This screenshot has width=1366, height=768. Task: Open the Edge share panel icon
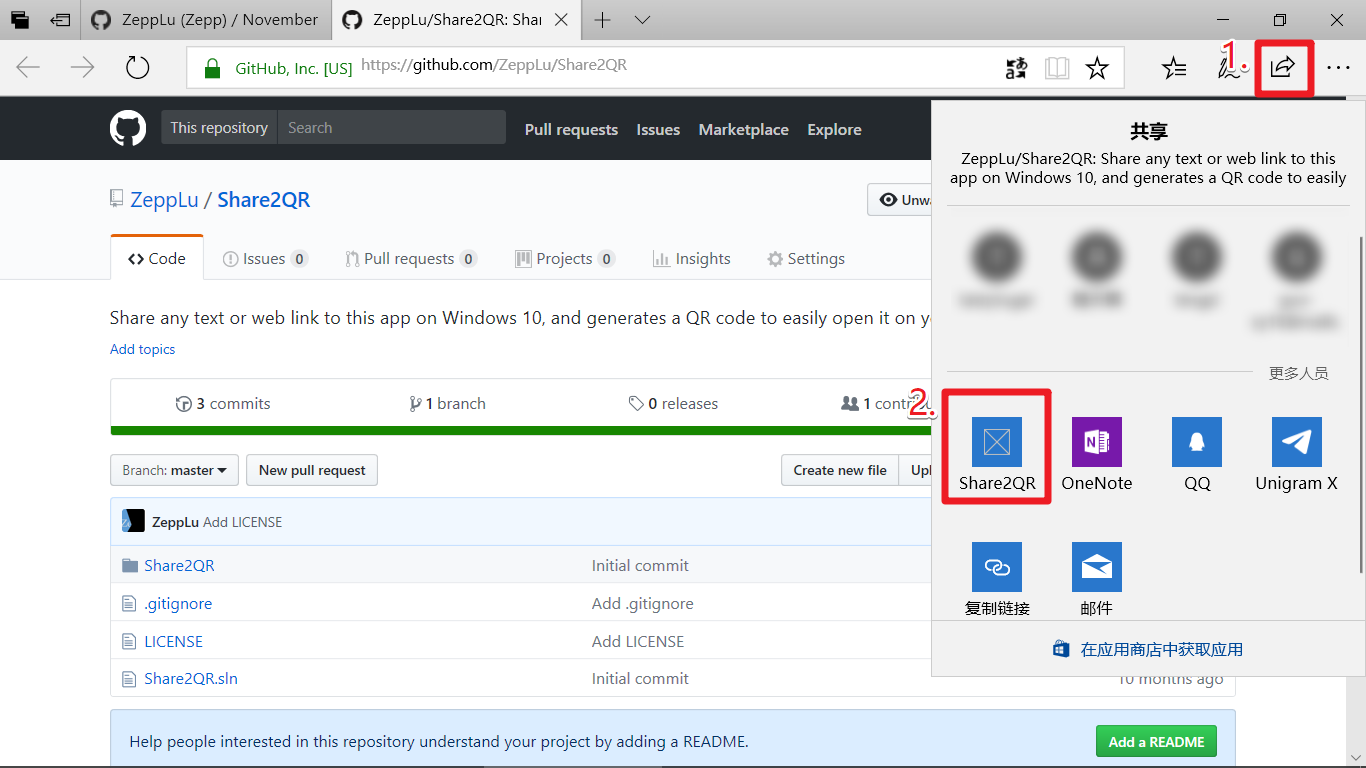1283,68
